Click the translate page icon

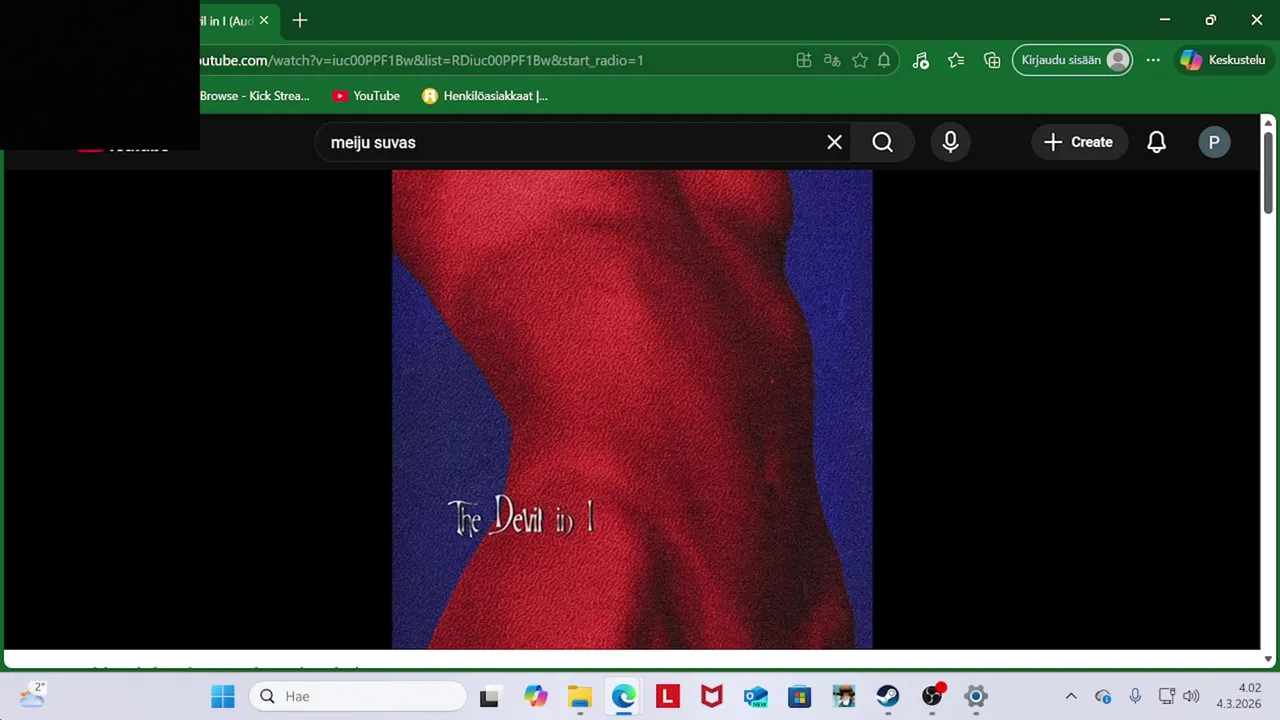click(x=832, y=60)
